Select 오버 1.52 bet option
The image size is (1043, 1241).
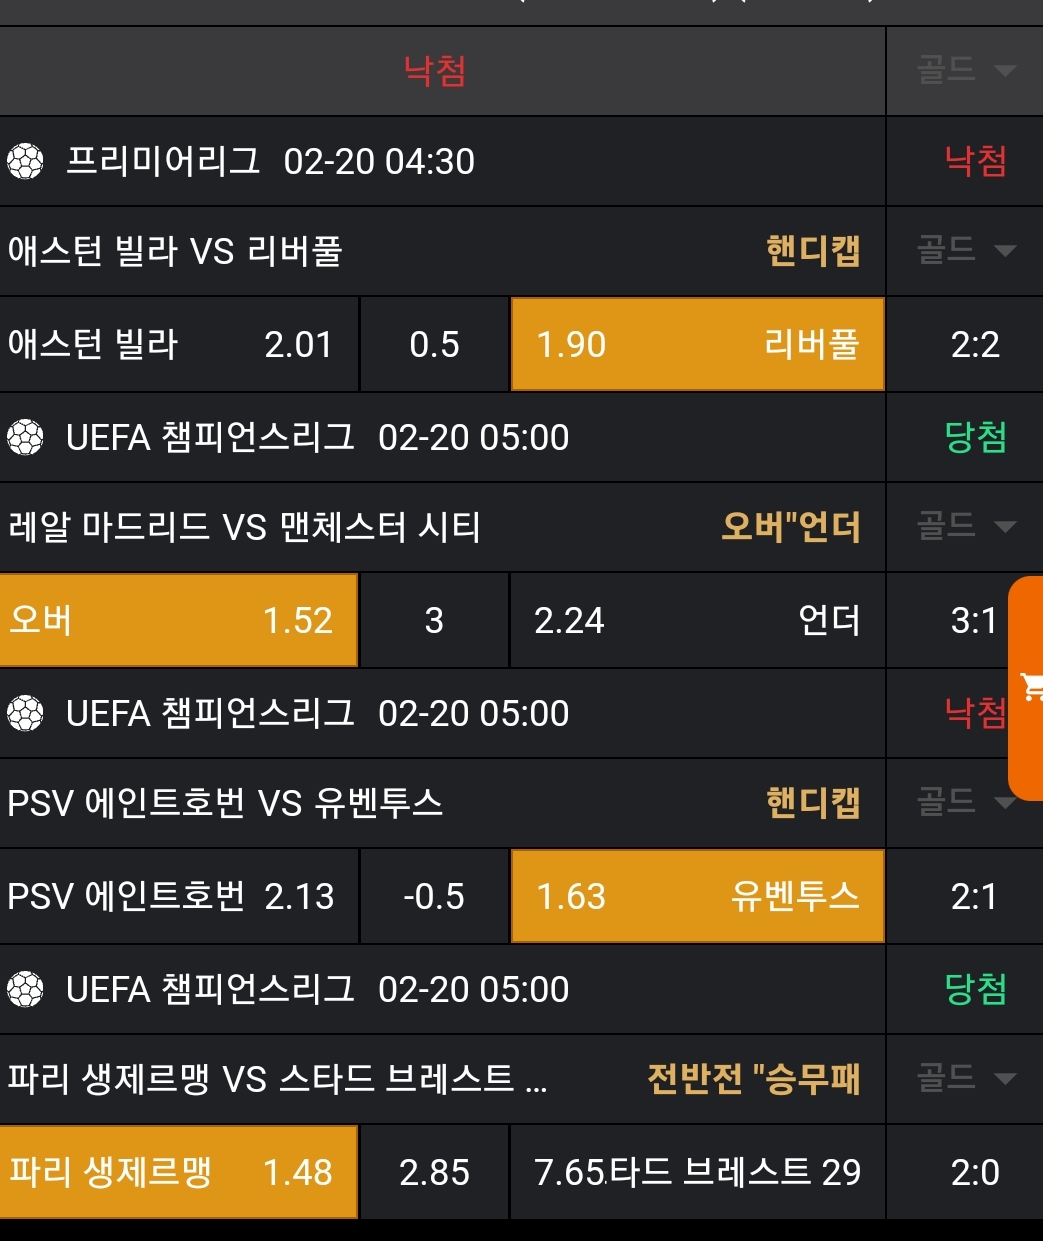coord(178,620)
